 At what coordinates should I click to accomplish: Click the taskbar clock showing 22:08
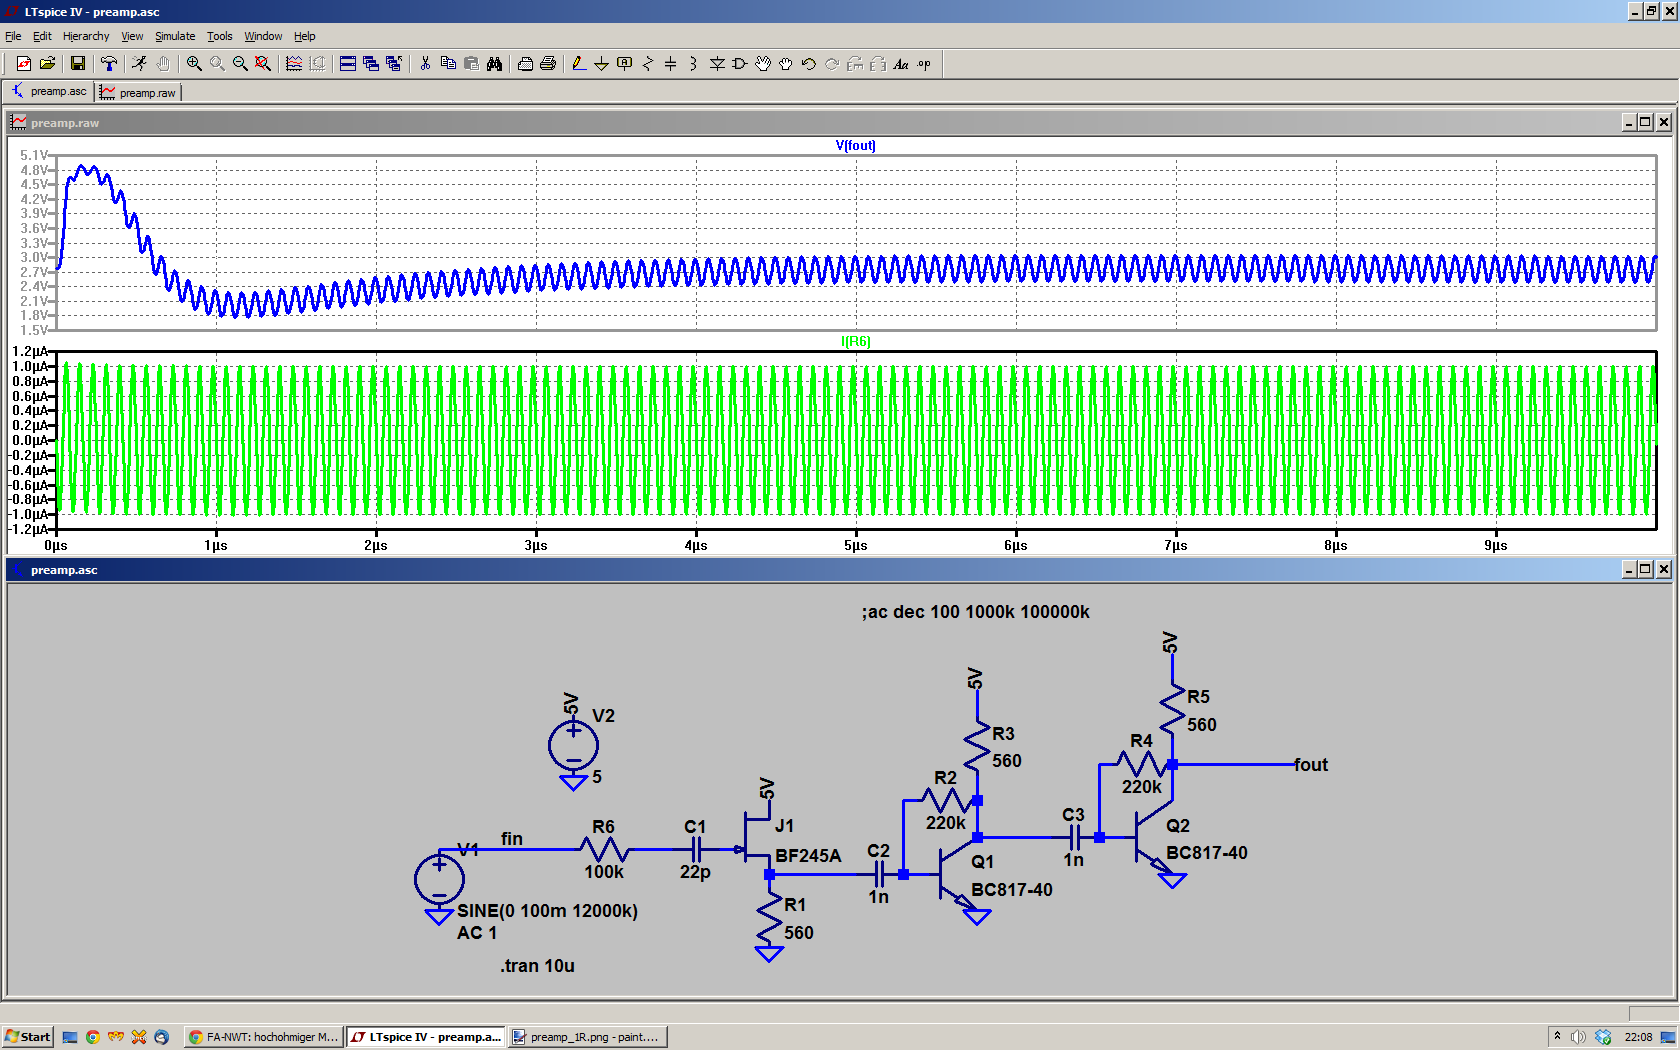pyautogui.click(x=1638, y=1037)
